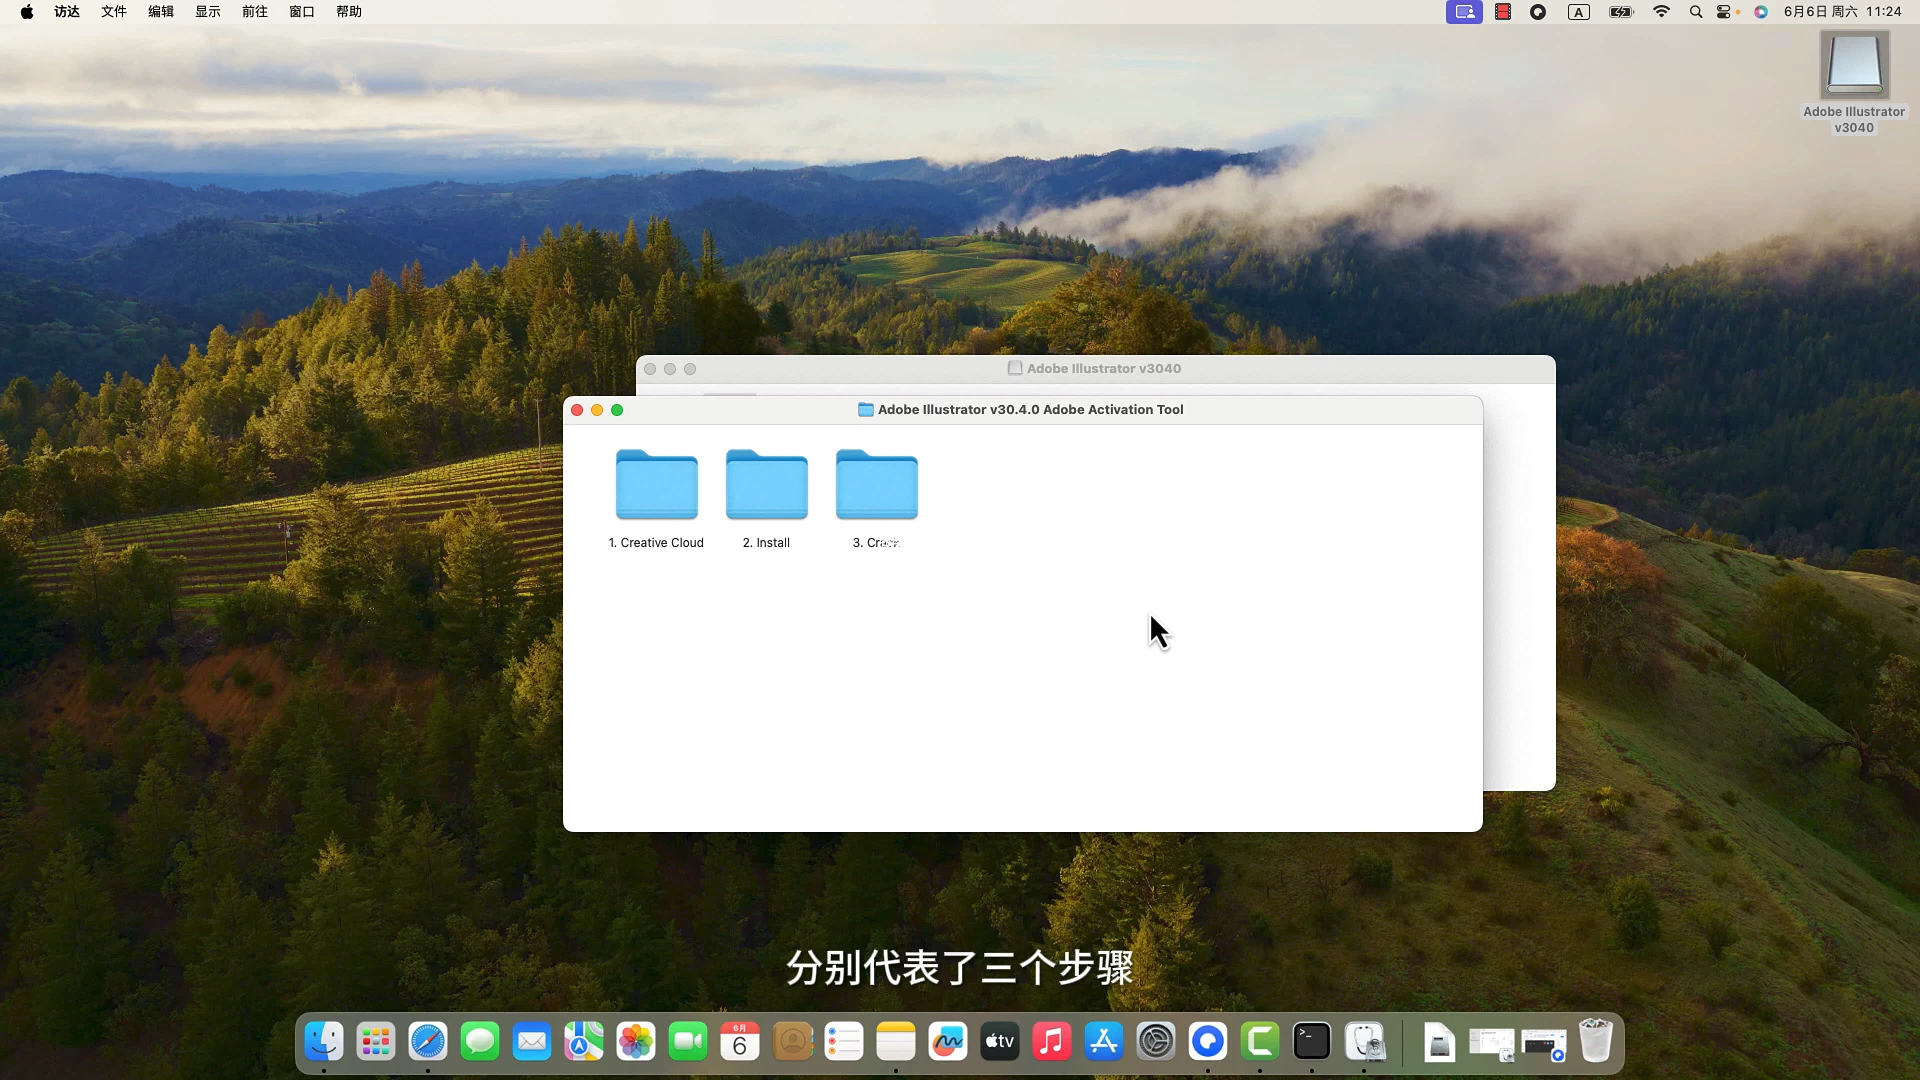
Task: Click the Activation Tool title folder icon
Action: point(866,410)
